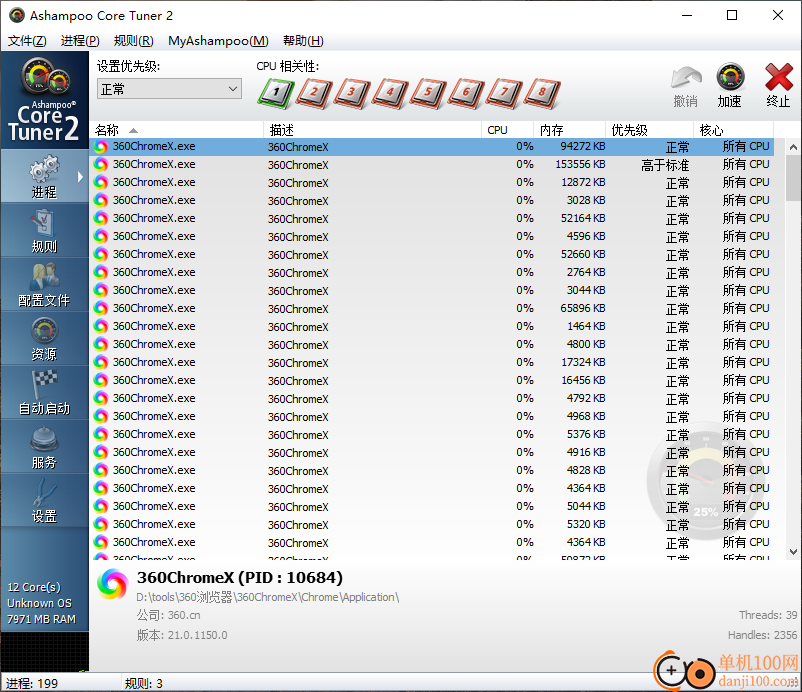The width and height of the screenshot is (802, 692).
Task: Select the process using 4800 KB
Action: pyautogui.click(x=432, y=344)
